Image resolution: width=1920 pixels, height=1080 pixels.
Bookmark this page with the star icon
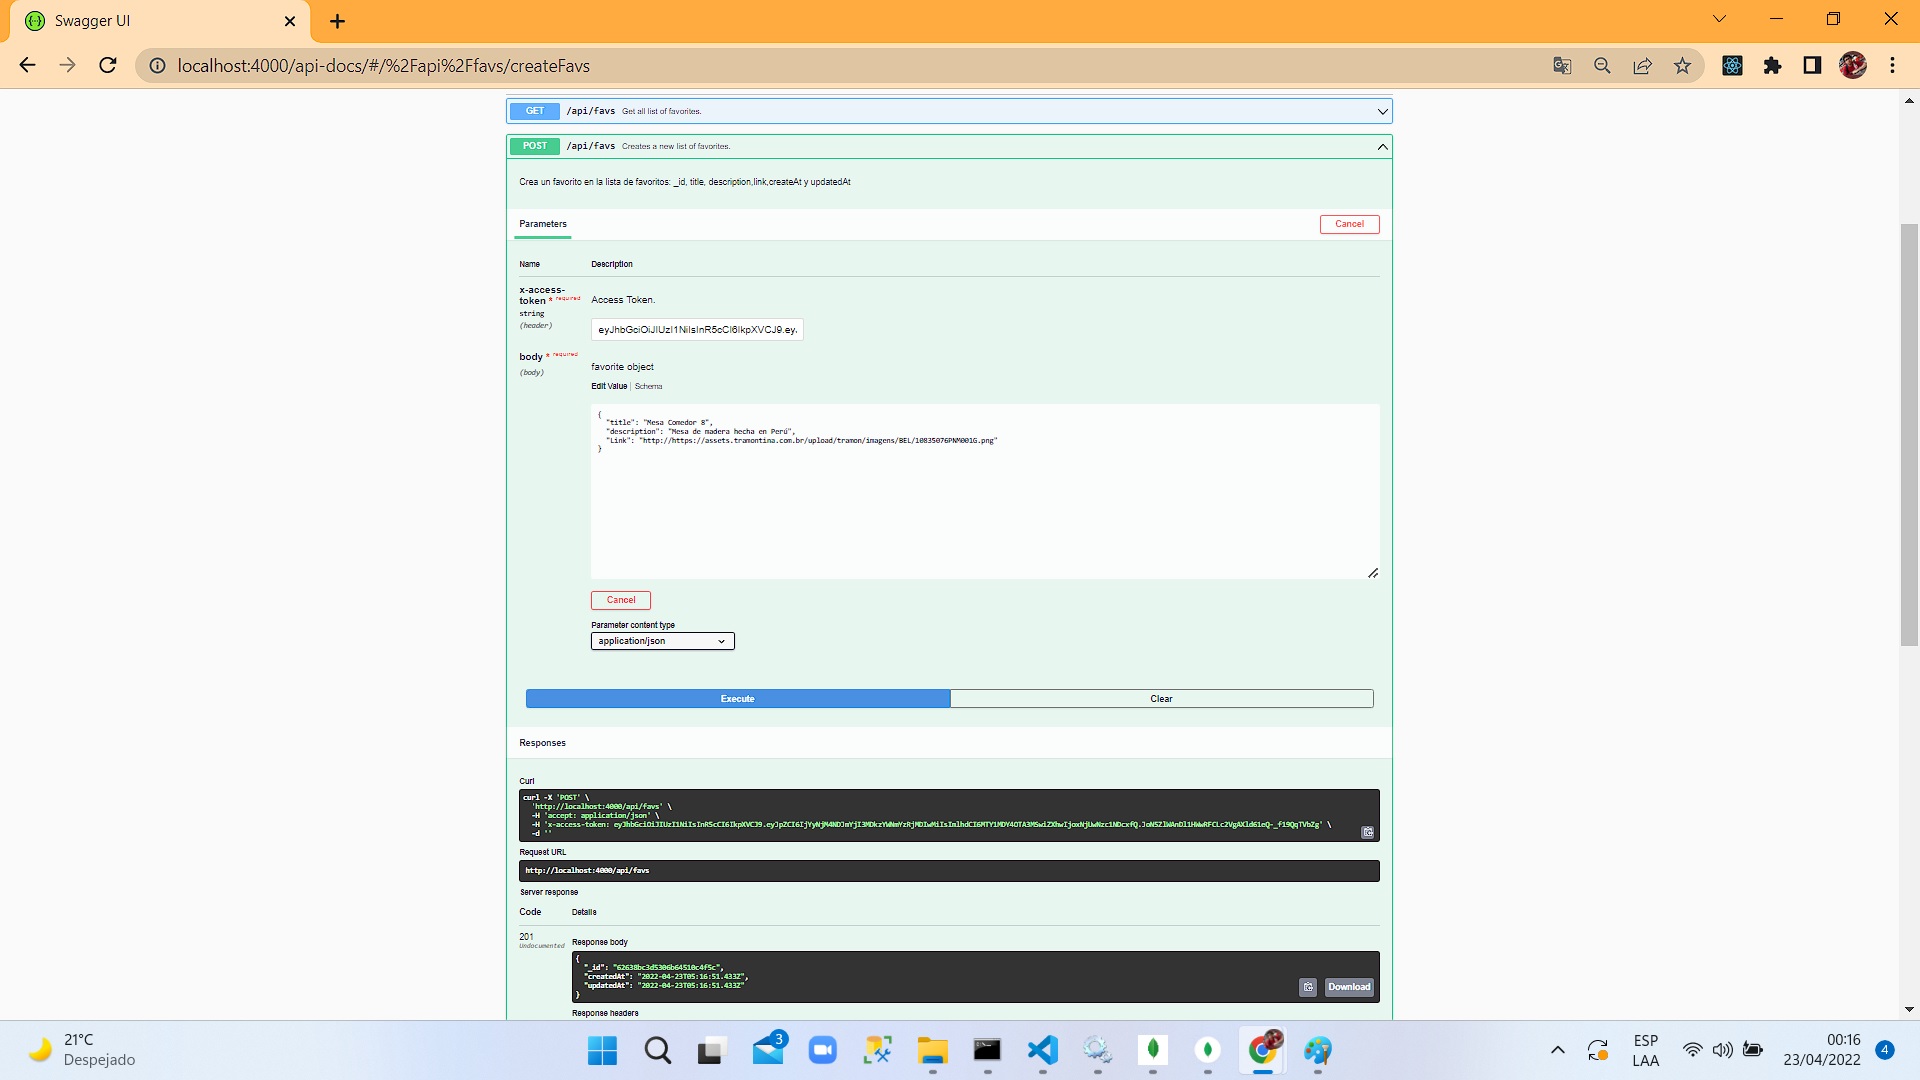coord(1682,66)
